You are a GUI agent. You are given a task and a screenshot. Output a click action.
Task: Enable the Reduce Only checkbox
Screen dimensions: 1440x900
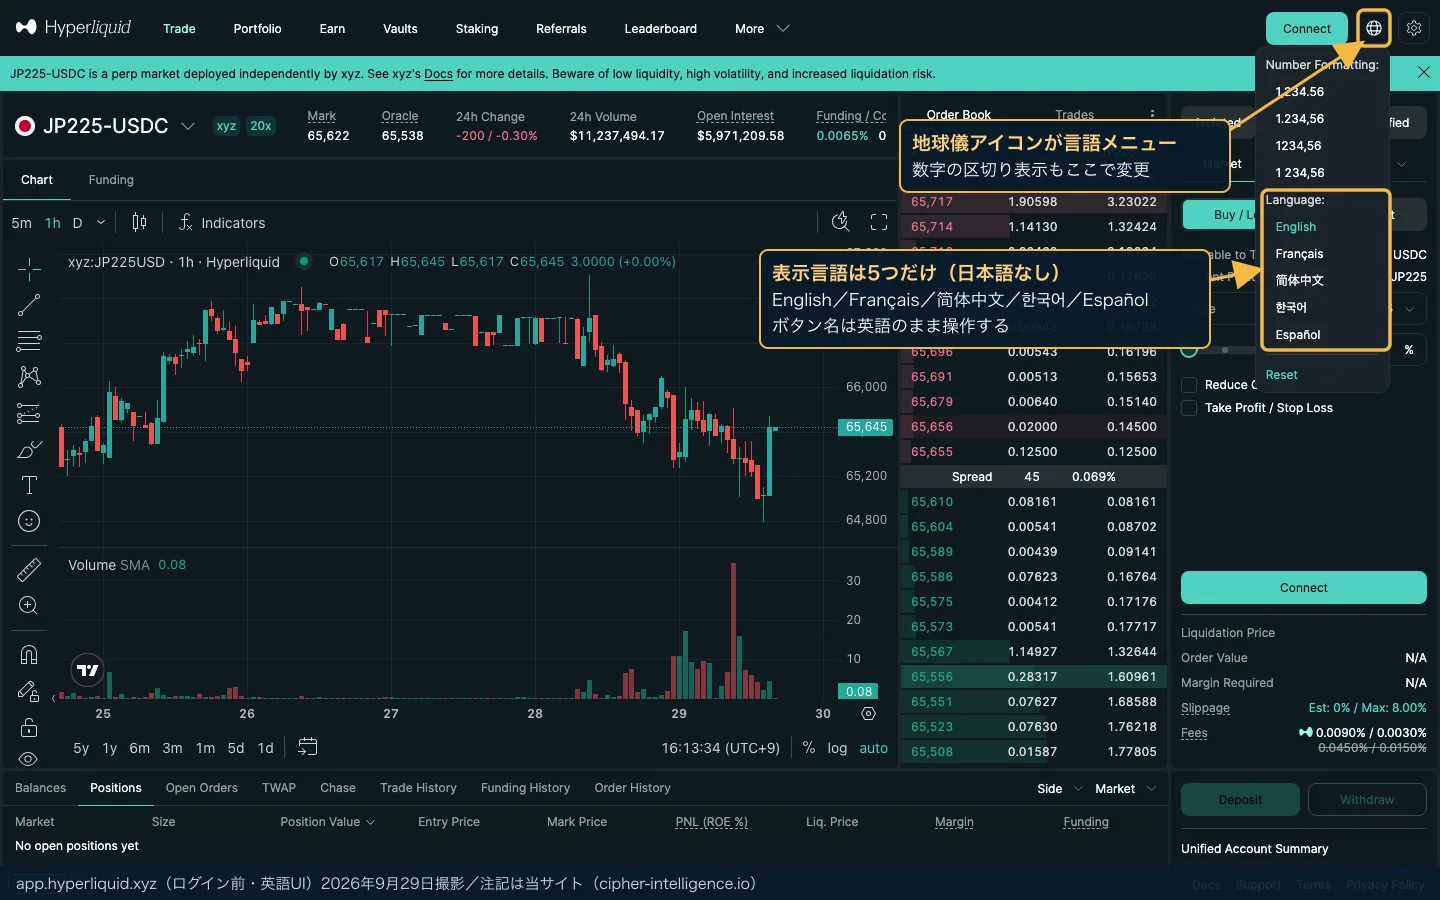coord(1189,385)
